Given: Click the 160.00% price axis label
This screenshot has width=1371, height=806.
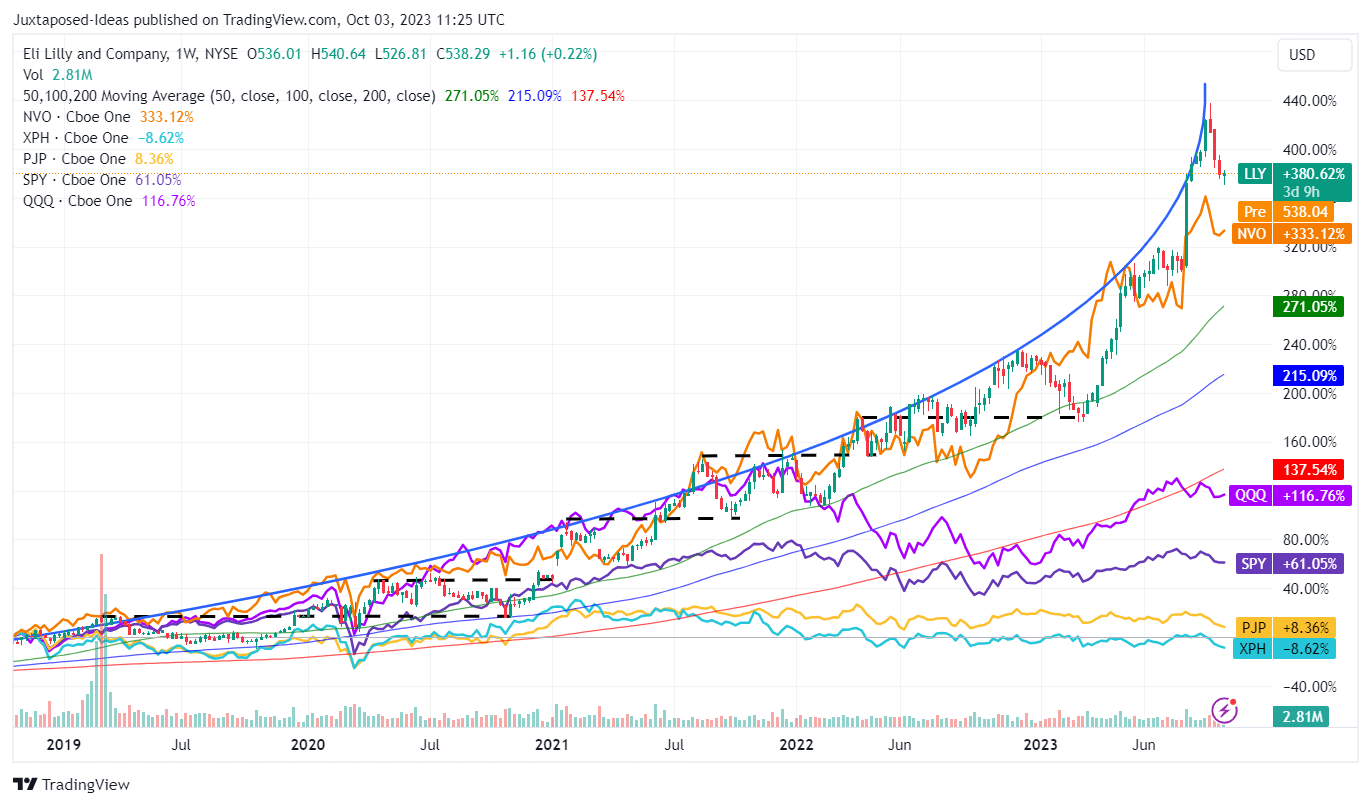Looking at the screenshot, I should coord(1308,442).
